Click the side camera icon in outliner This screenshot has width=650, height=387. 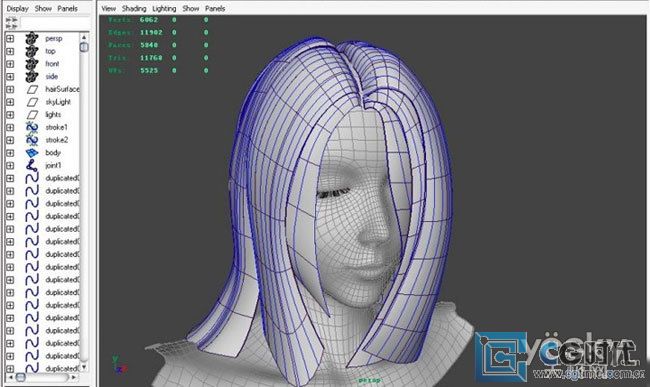(x=32, y=77)
